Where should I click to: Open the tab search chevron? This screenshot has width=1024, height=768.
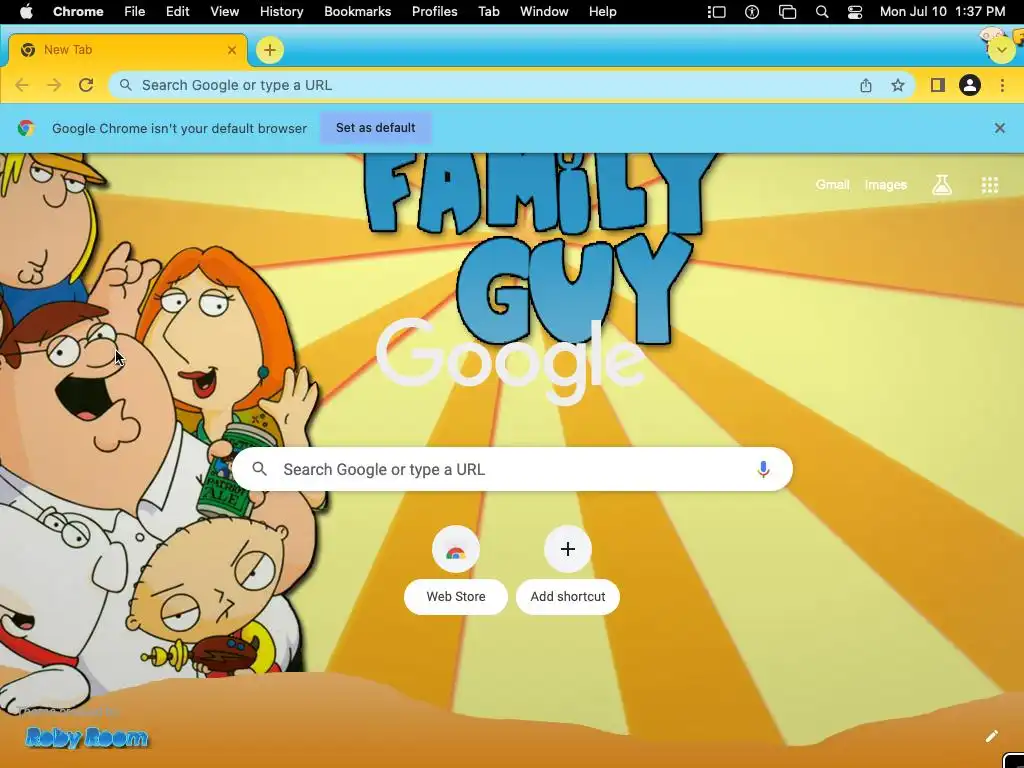tap(1001, 50)
